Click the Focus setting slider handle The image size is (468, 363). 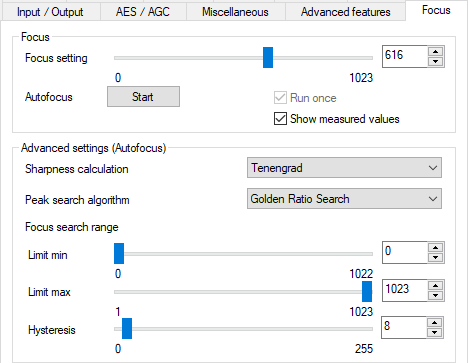click(x=268, y=57)
